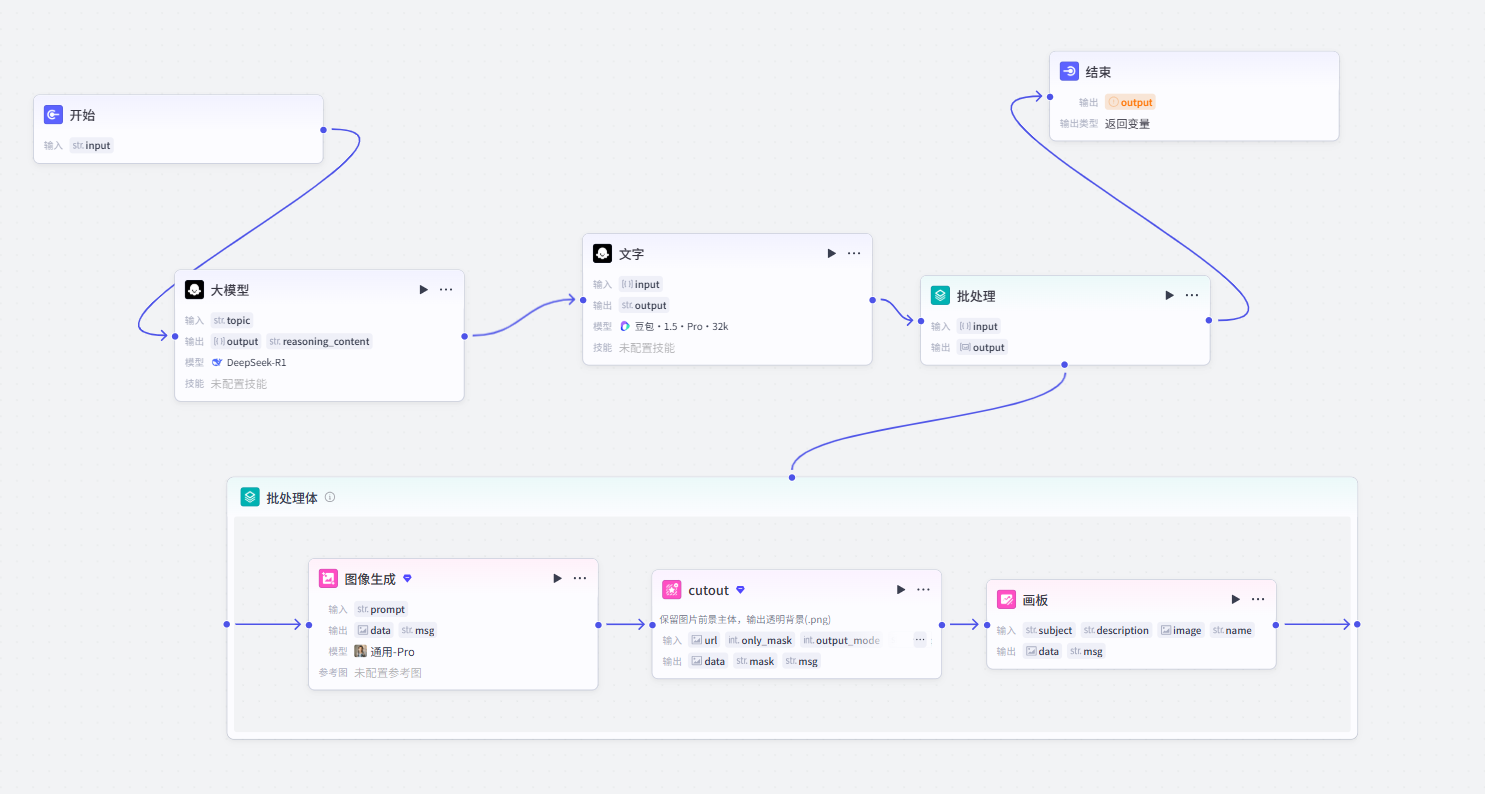Open the cutout node ellipsis menu
Viewport: 1485px width, 794px height.
pos(923,590)
